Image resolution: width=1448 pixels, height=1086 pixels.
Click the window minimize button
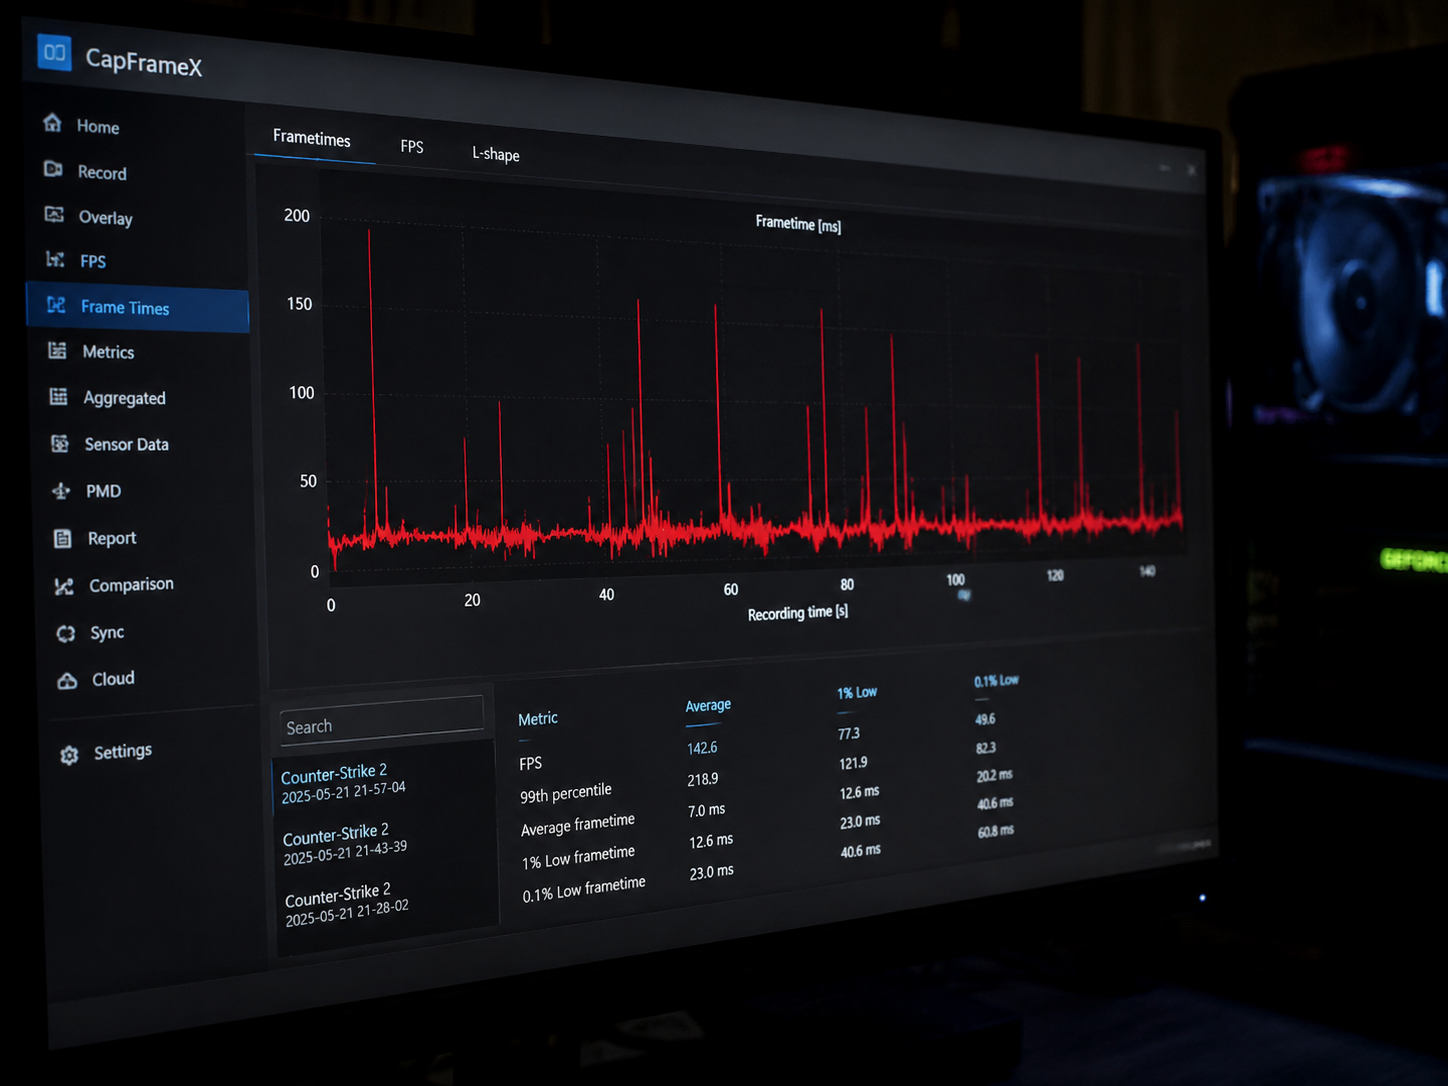point(1165,168)
